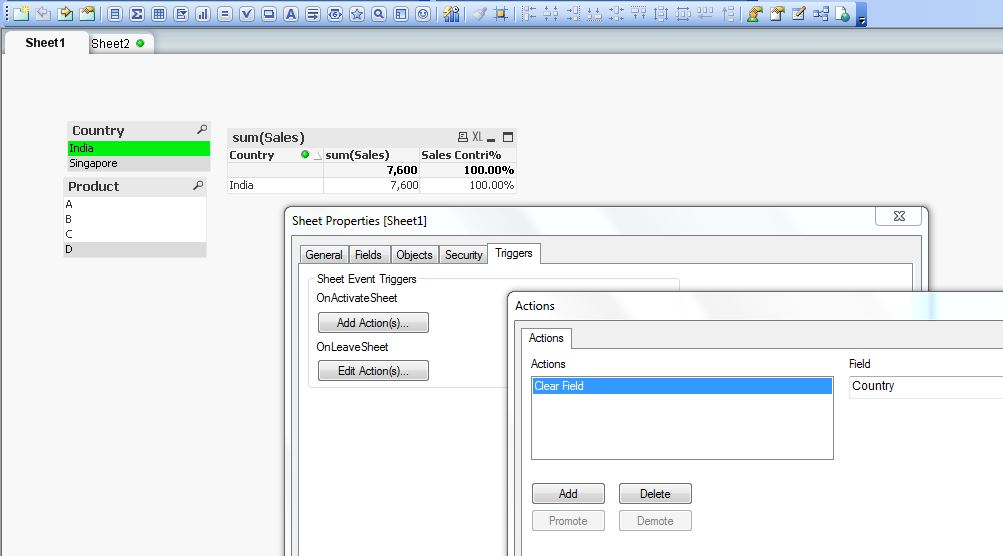This screenshot has height=556, width=1003.
Task: Create a Search Object with the magnifier icon
Action: [379, 13]
